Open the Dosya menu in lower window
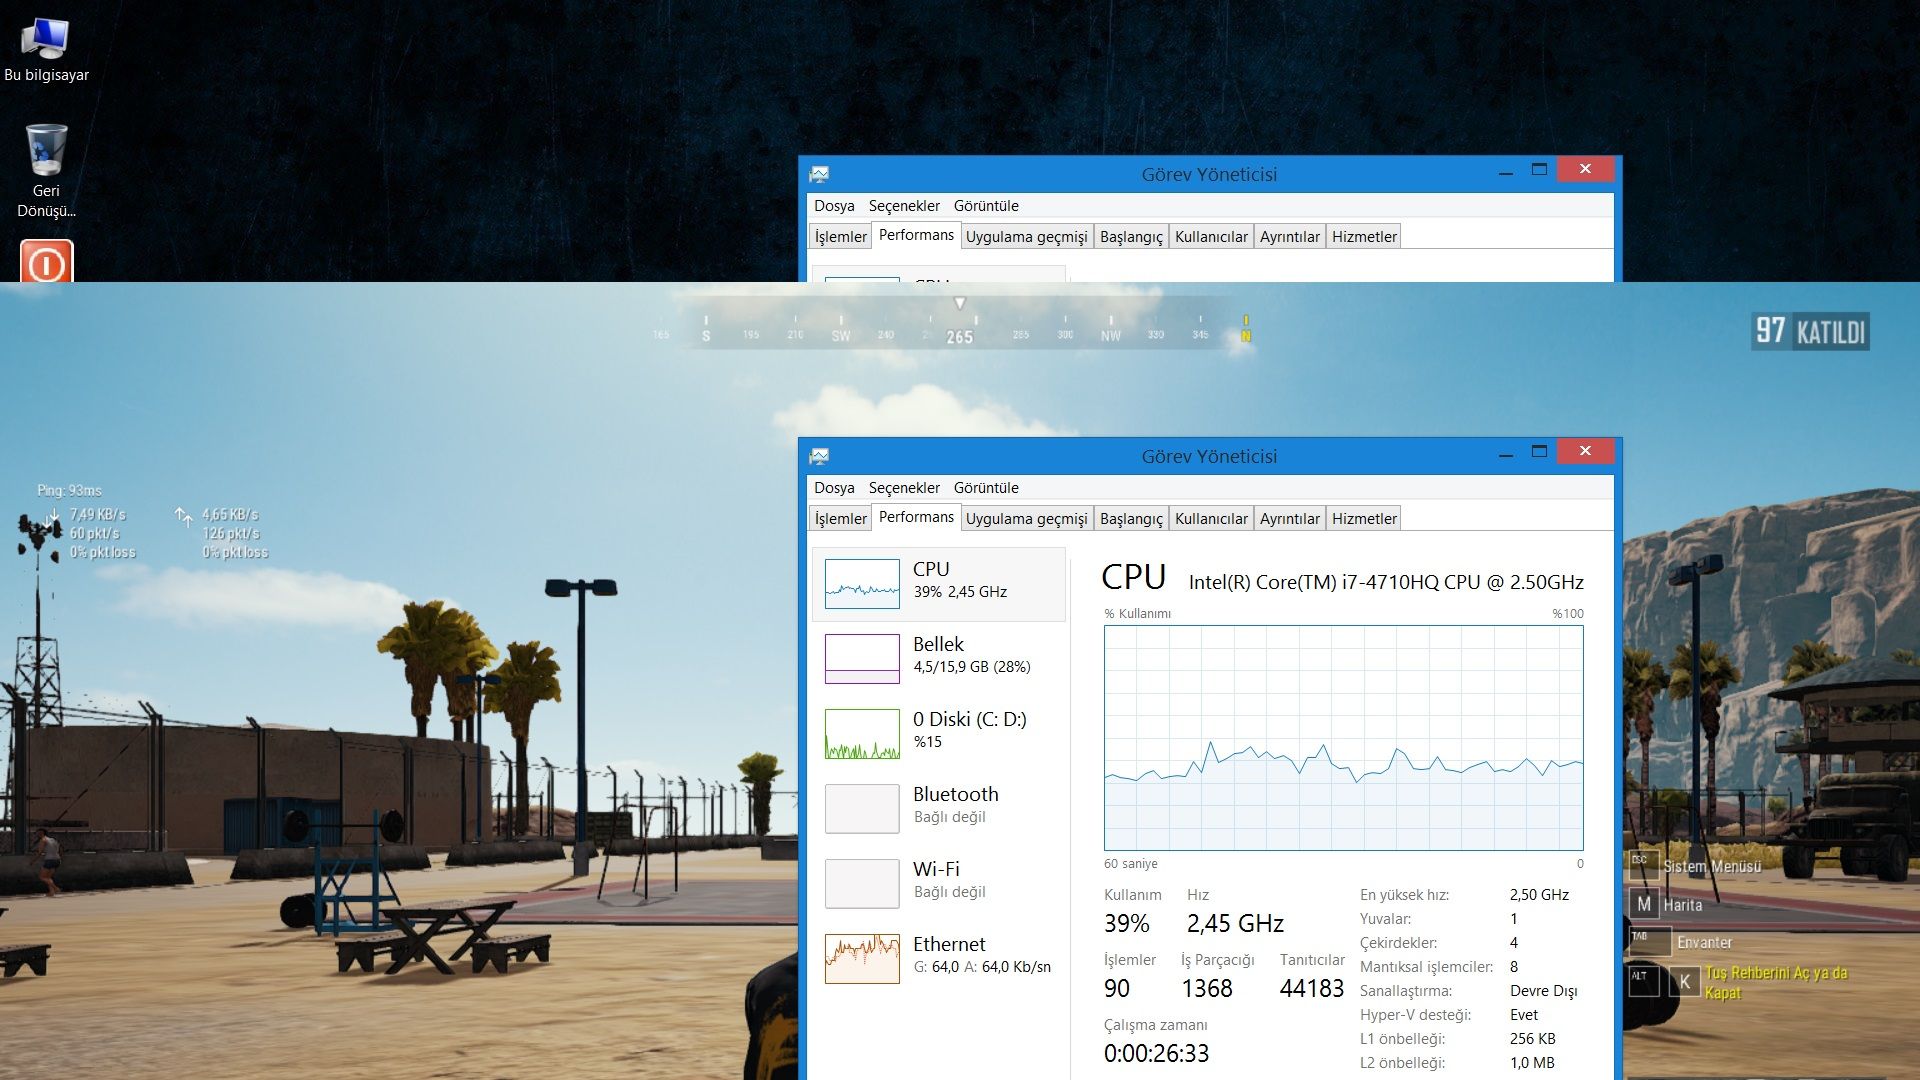This screenshot has height=1080, width=1920. pos(833,488)
